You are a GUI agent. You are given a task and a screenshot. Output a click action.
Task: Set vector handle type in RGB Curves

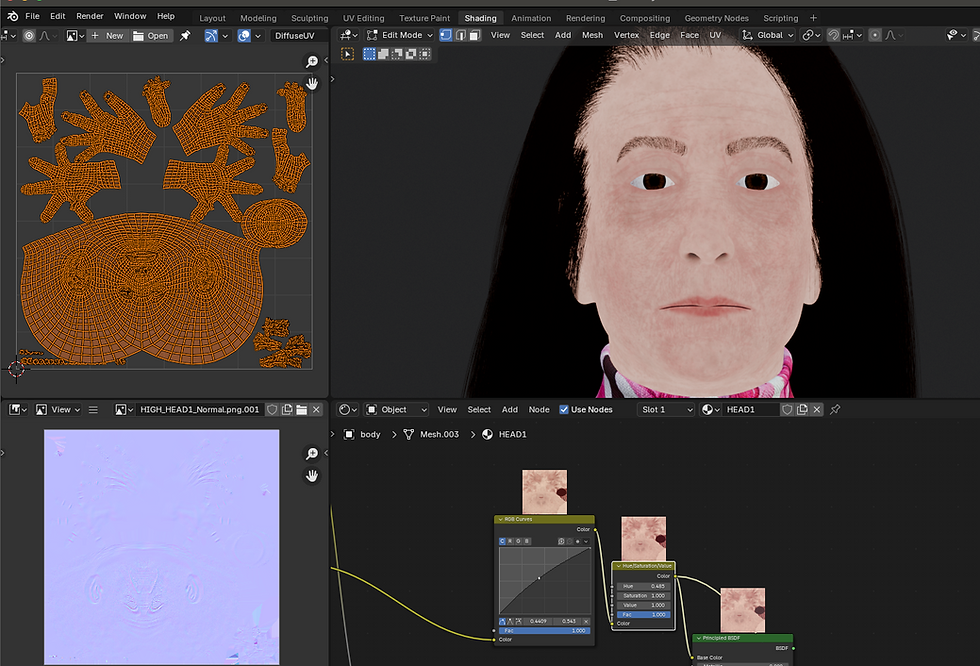(511, 622)
